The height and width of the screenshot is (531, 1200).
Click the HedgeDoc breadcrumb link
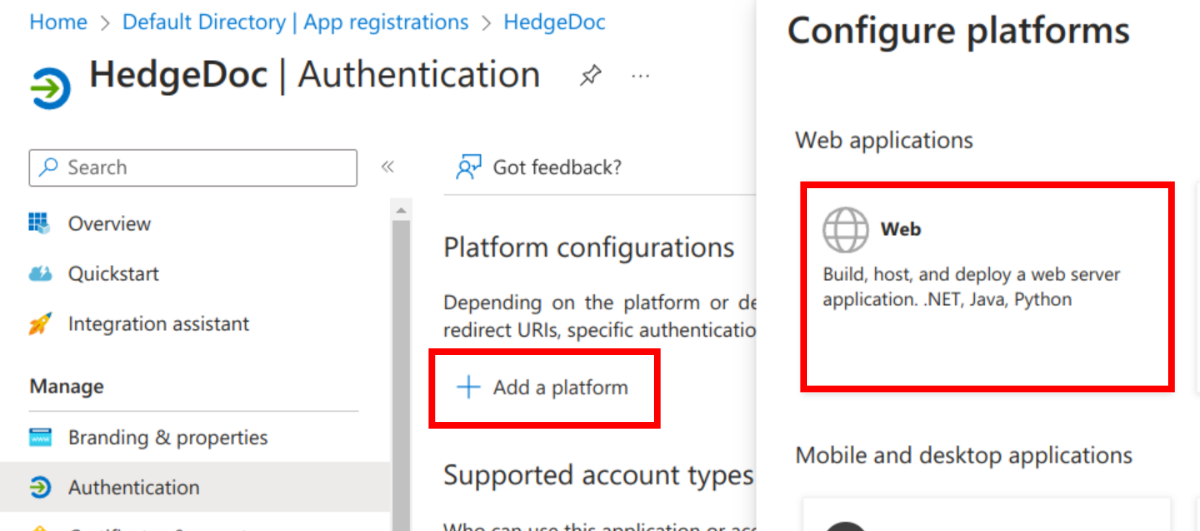coord(554,22)
